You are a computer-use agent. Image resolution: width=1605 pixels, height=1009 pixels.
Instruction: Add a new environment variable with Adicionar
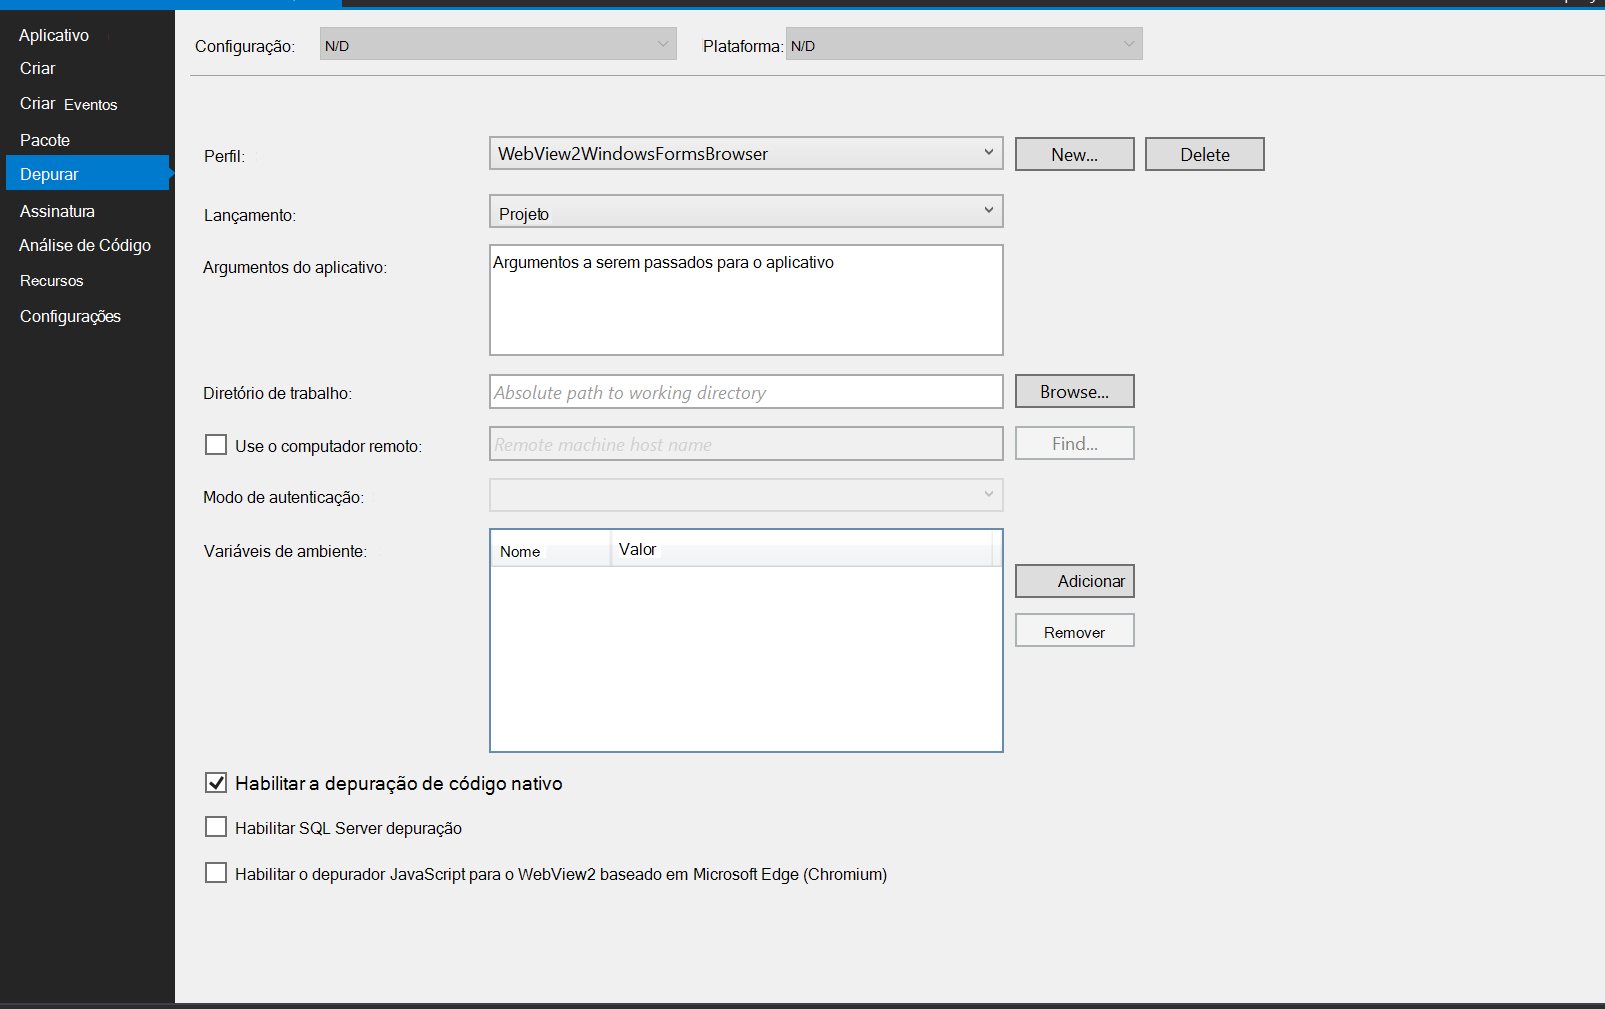coord(1074,580)
